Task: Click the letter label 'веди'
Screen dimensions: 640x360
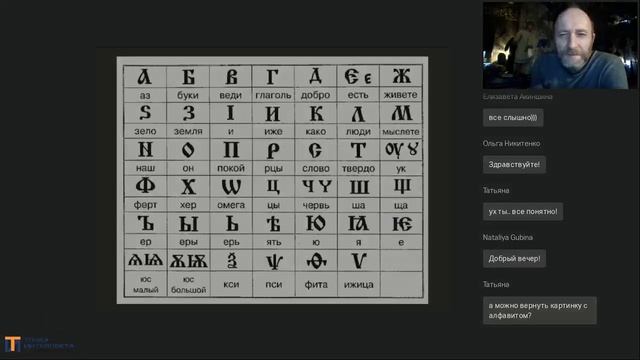Action: [231, 95]
